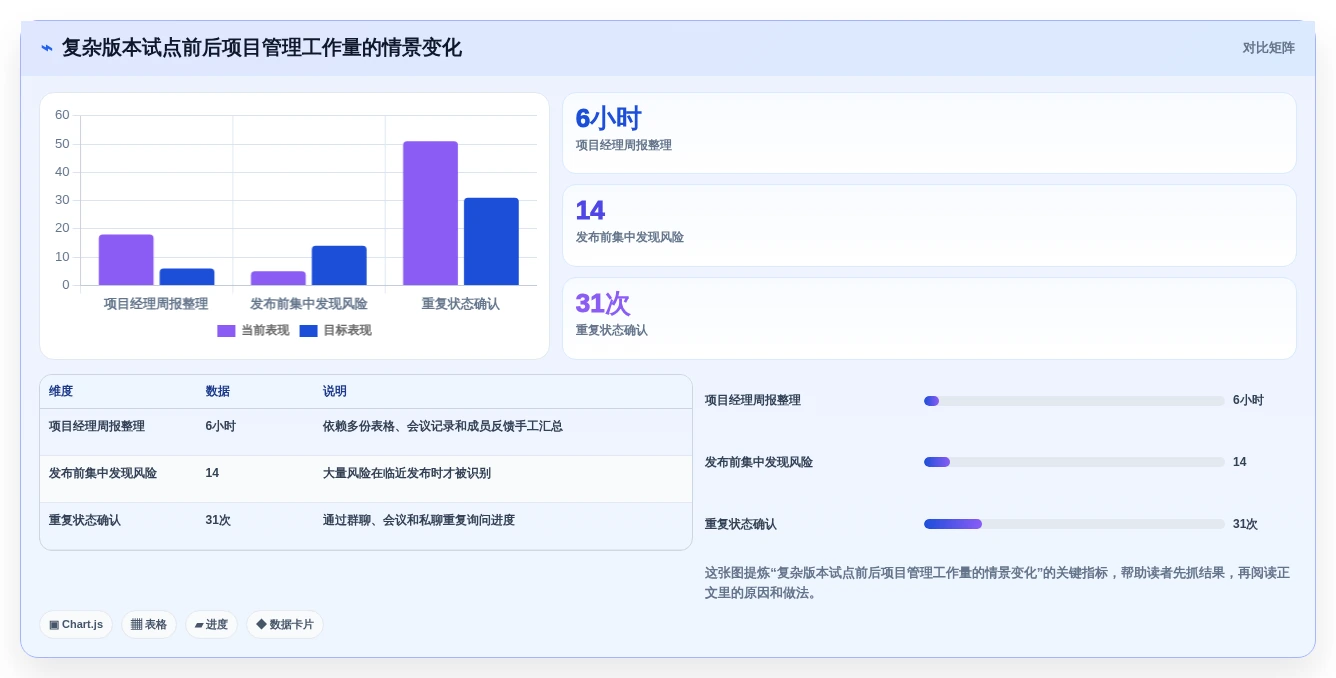Toggle the 当前表现 legend swatch

tap(226, 331)
